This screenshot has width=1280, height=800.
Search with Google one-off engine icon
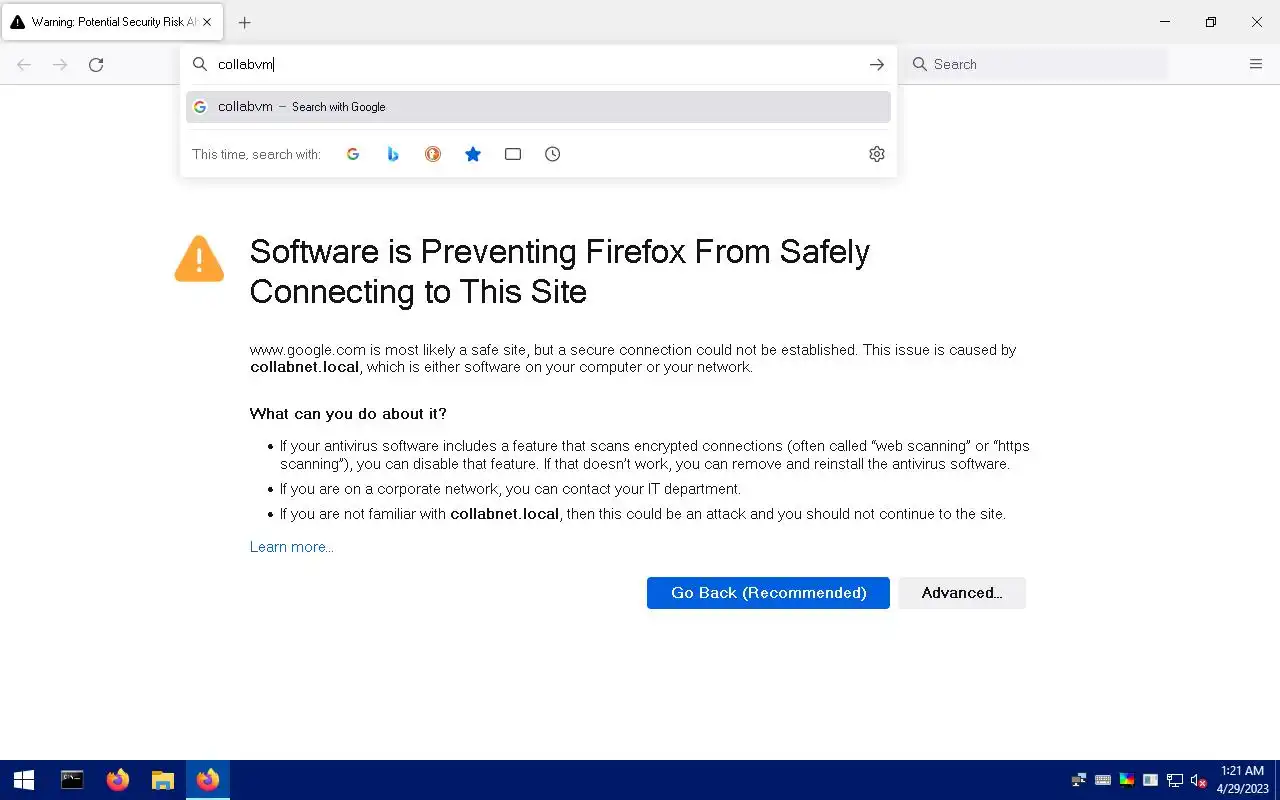click(353, 154)
